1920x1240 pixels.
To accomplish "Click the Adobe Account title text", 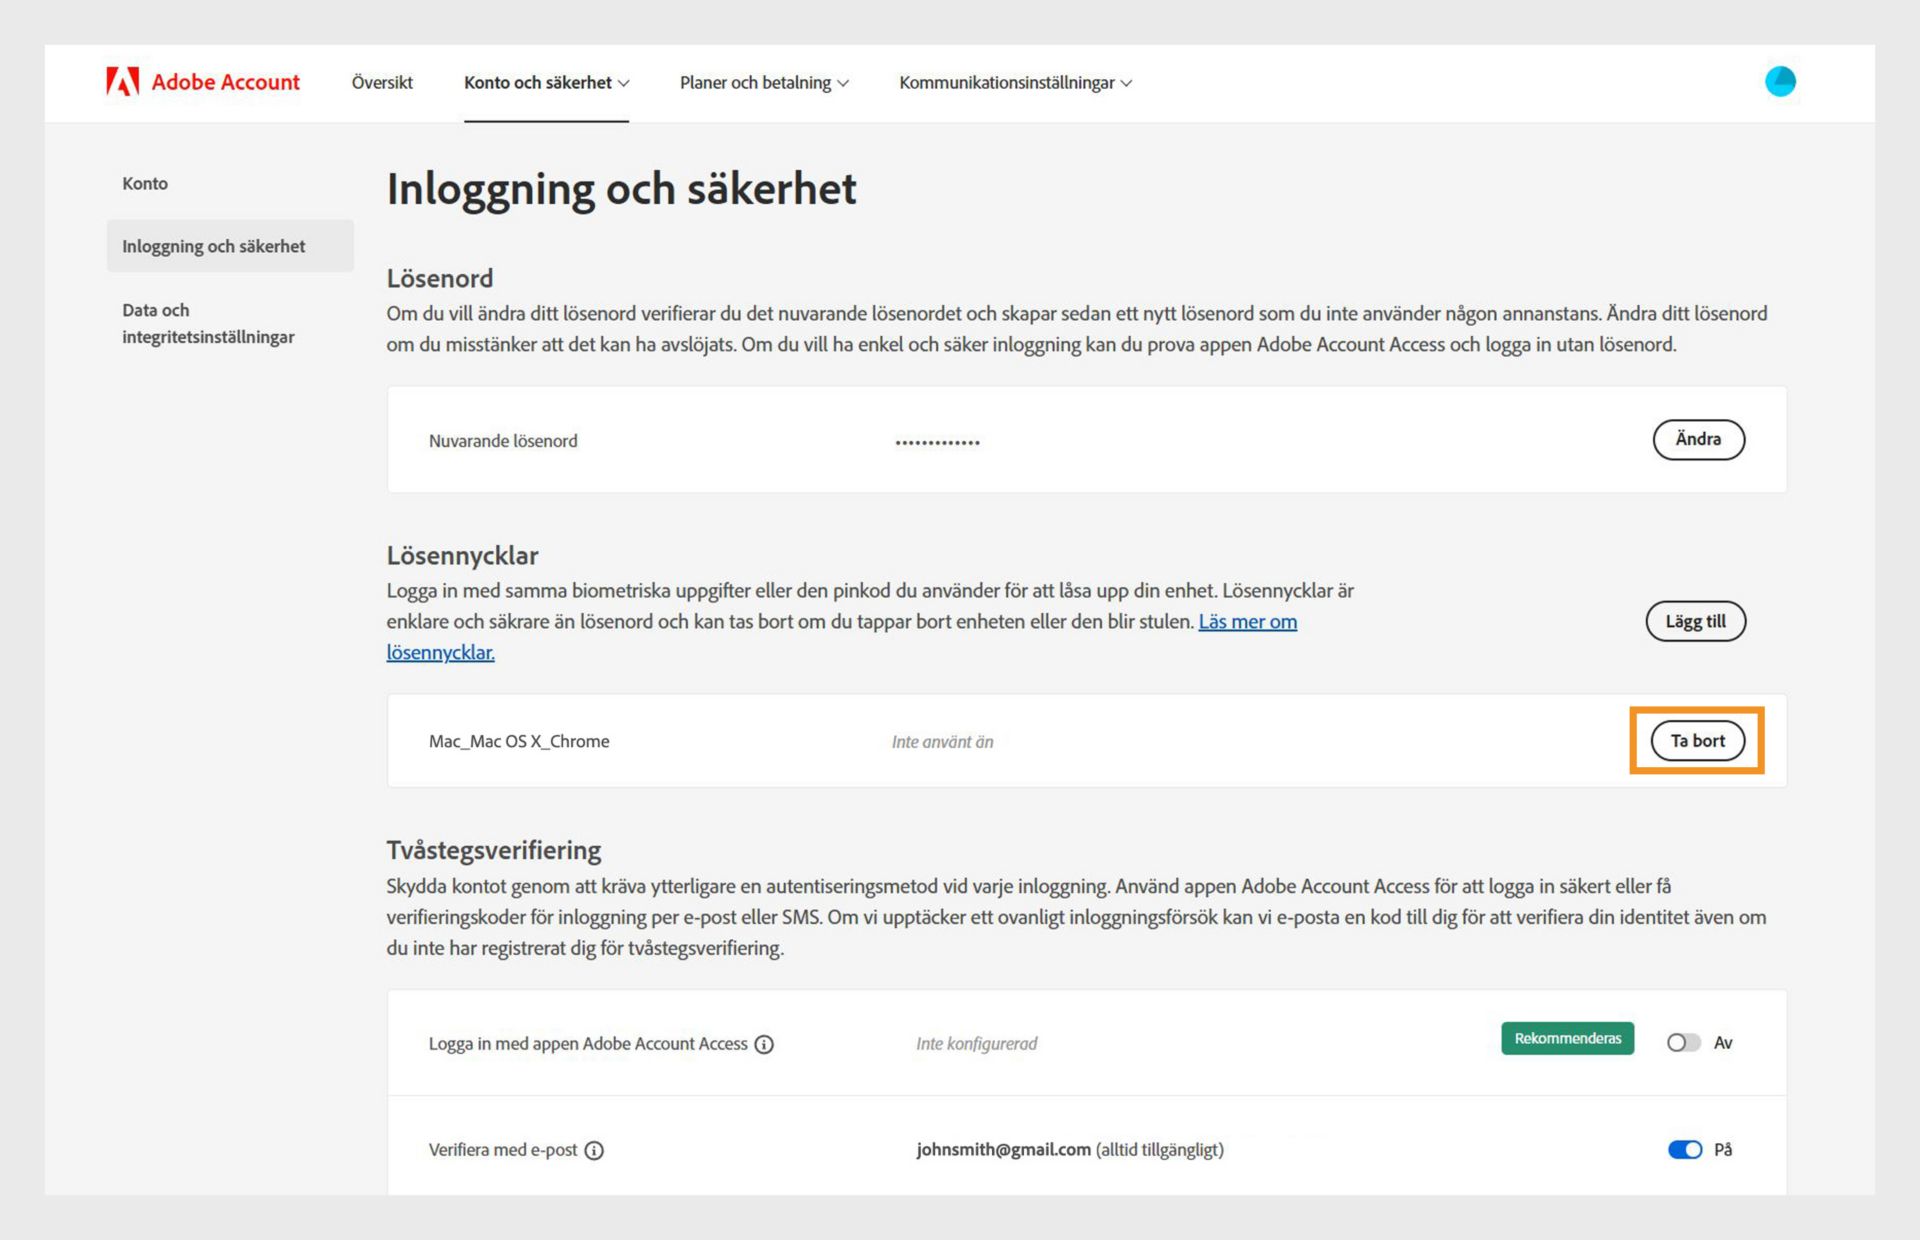I will 225,82.
